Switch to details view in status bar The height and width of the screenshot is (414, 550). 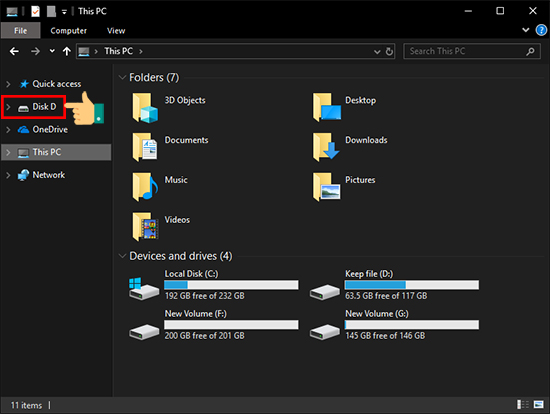[x=523, y=405]
